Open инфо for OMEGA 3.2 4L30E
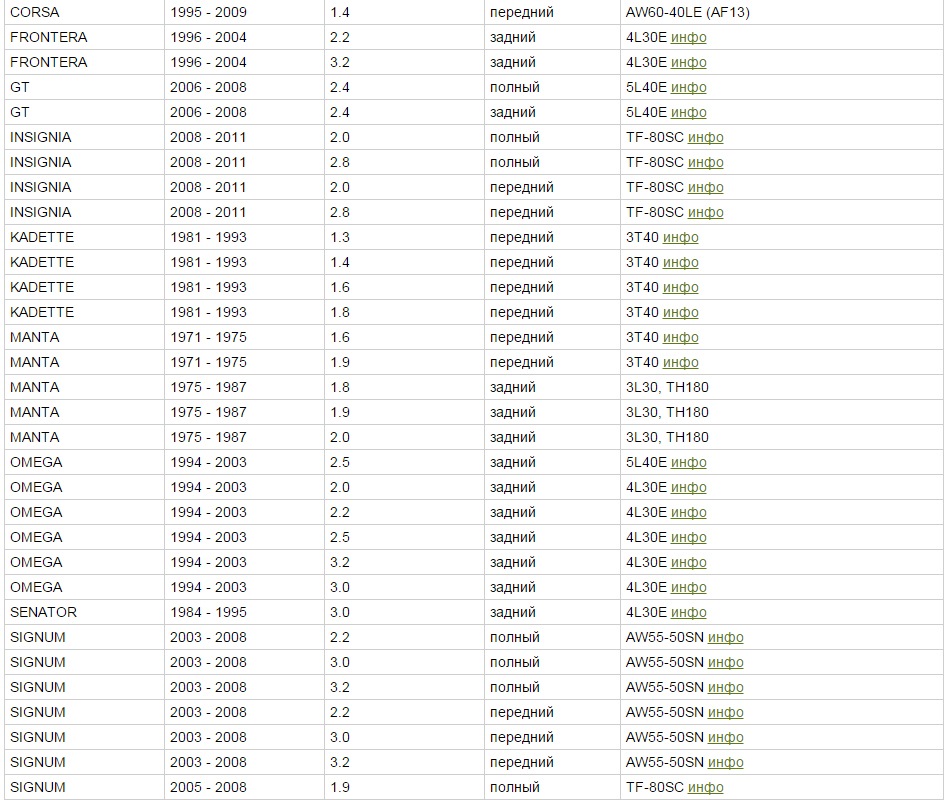950x800 pixels. click(x=688, y=562)
